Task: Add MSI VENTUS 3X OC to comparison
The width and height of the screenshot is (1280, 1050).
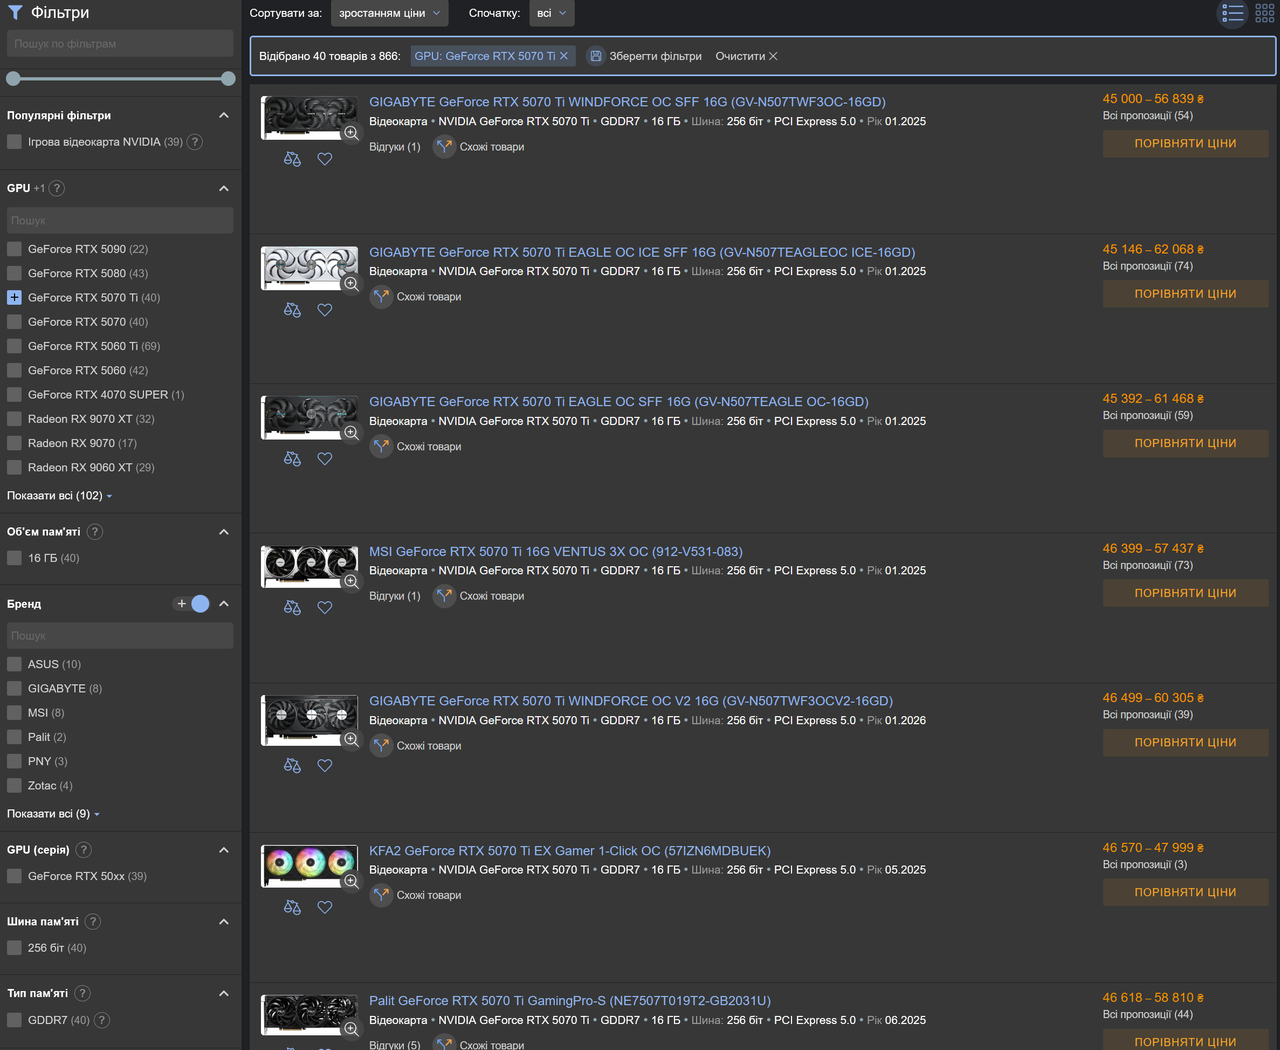Action: [x=292, y=608]
